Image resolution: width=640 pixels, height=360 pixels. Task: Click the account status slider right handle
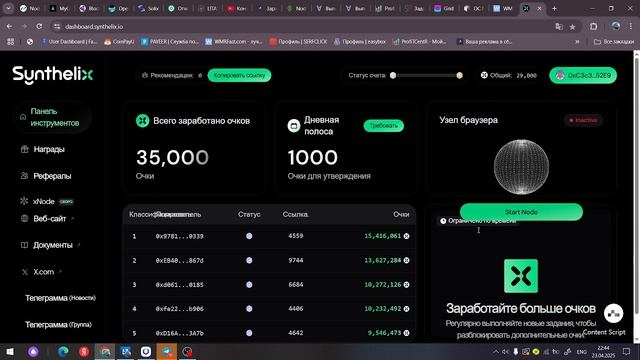tap(460, 75)
